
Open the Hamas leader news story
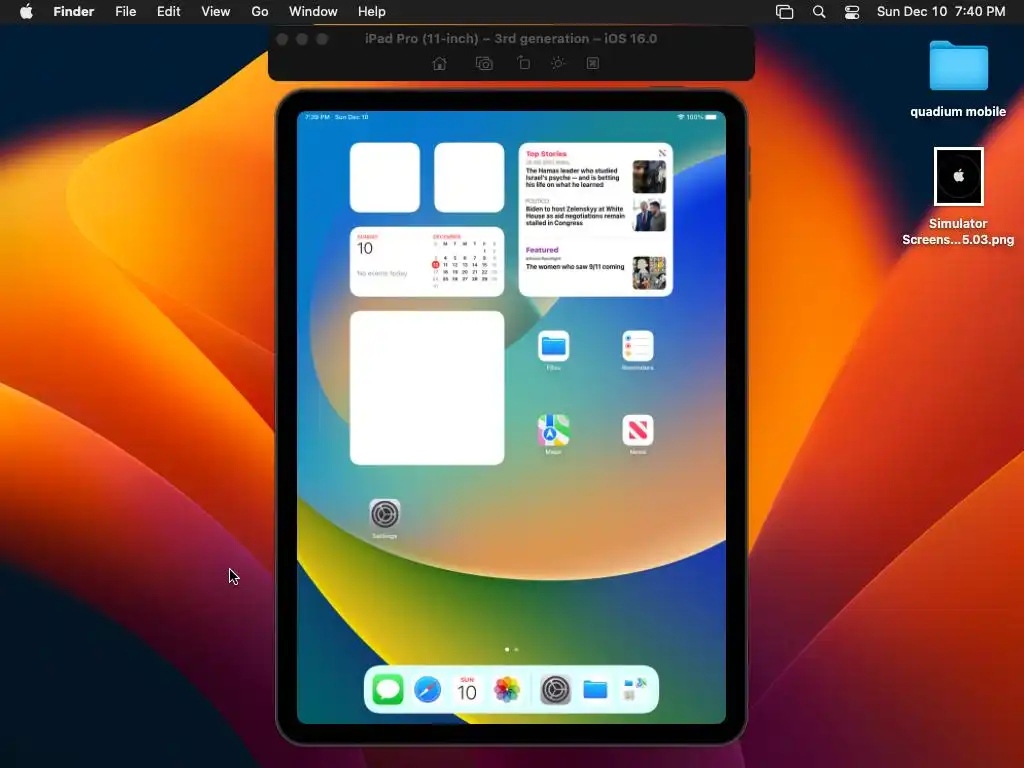pos(595,177)
